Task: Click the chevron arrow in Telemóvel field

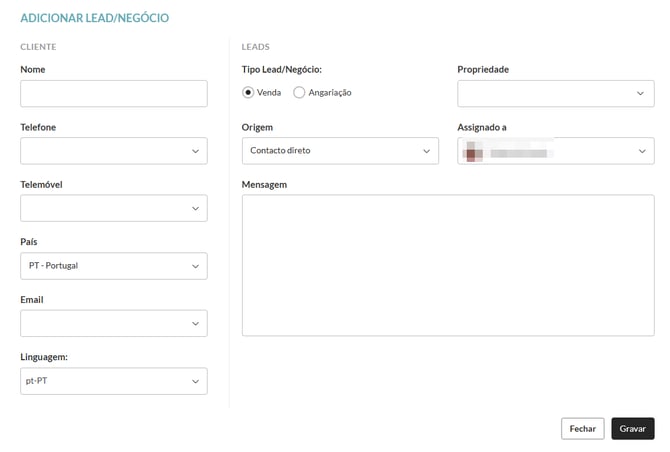Action: (x=195, y=208)
